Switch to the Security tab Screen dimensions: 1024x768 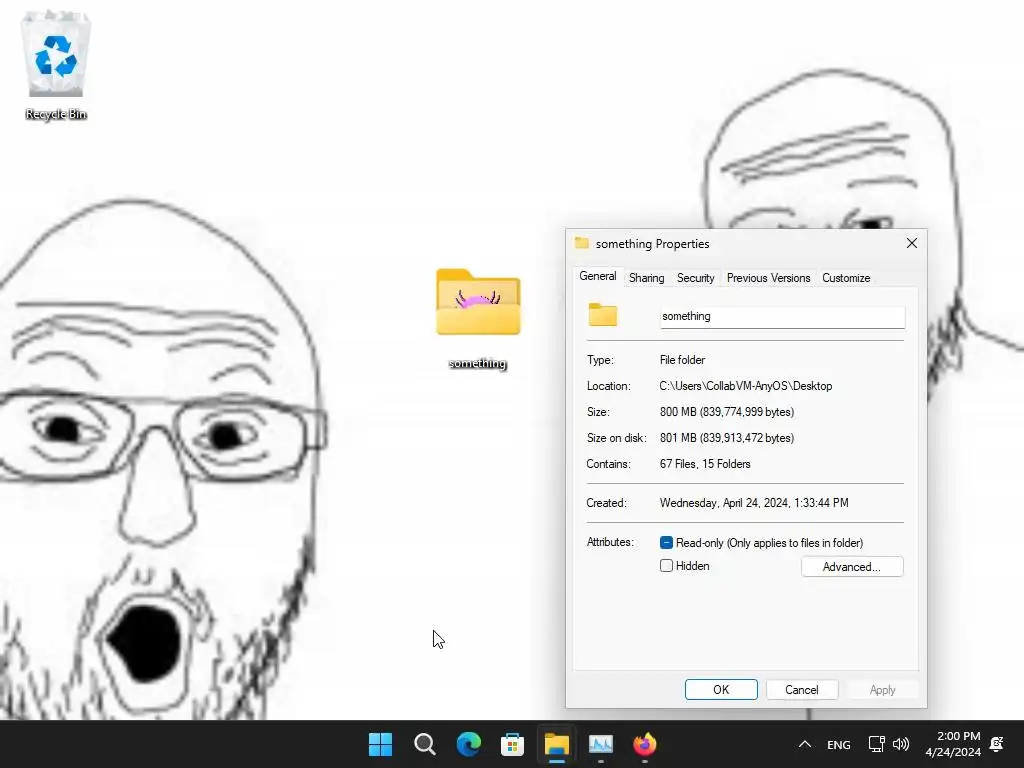(696, 278)
